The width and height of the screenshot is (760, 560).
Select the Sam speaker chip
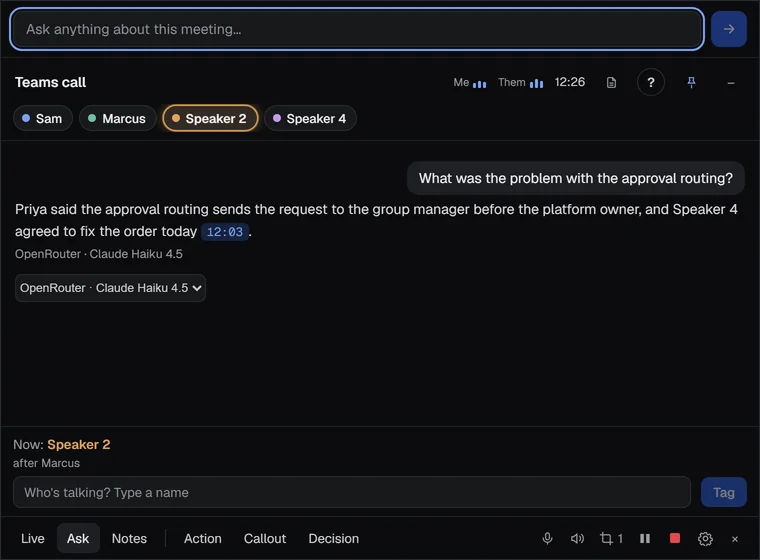coord(43,118)
